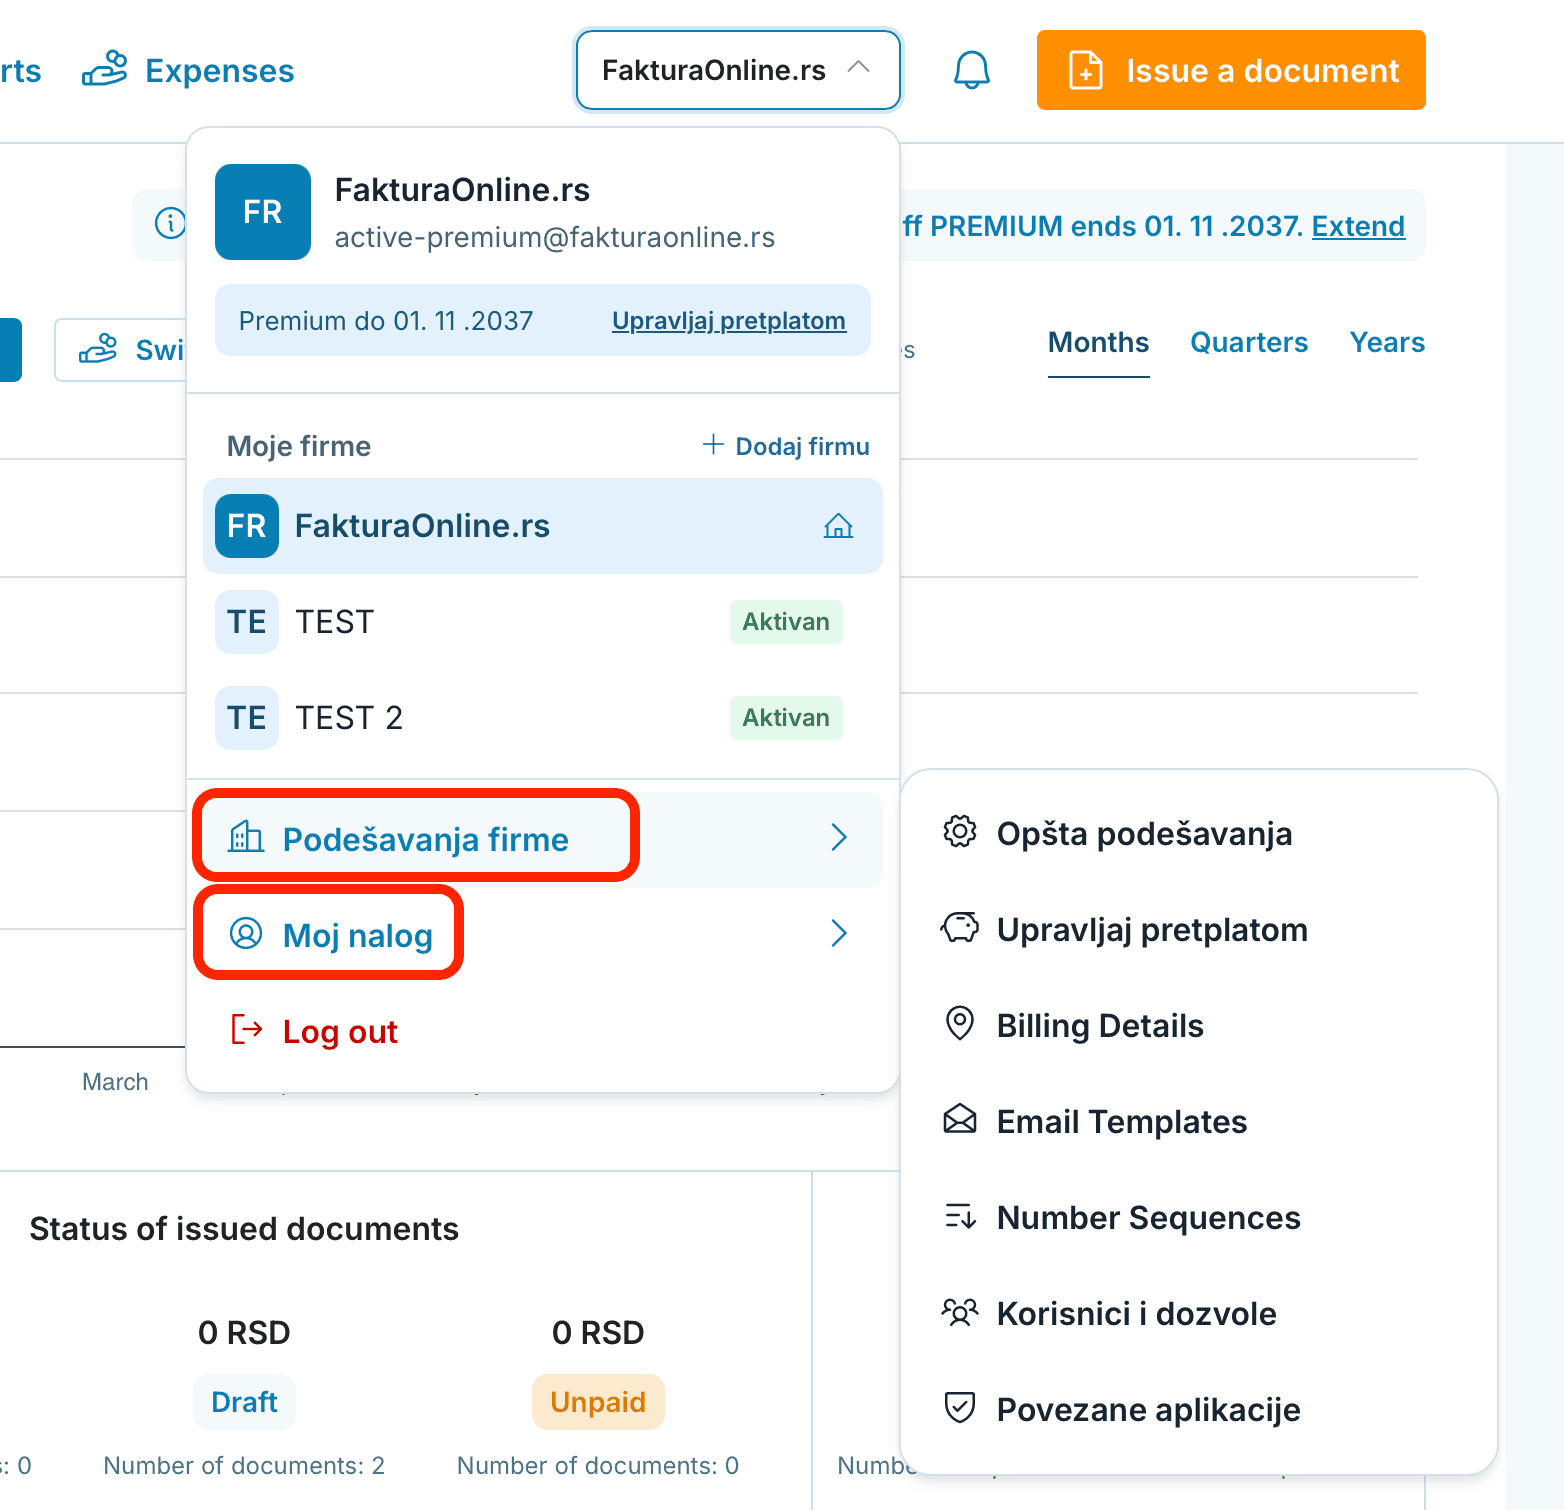This screenshot has width=1564, height=1510.
Task: Select the TEST company from list
Action: (x=542, y=622)
